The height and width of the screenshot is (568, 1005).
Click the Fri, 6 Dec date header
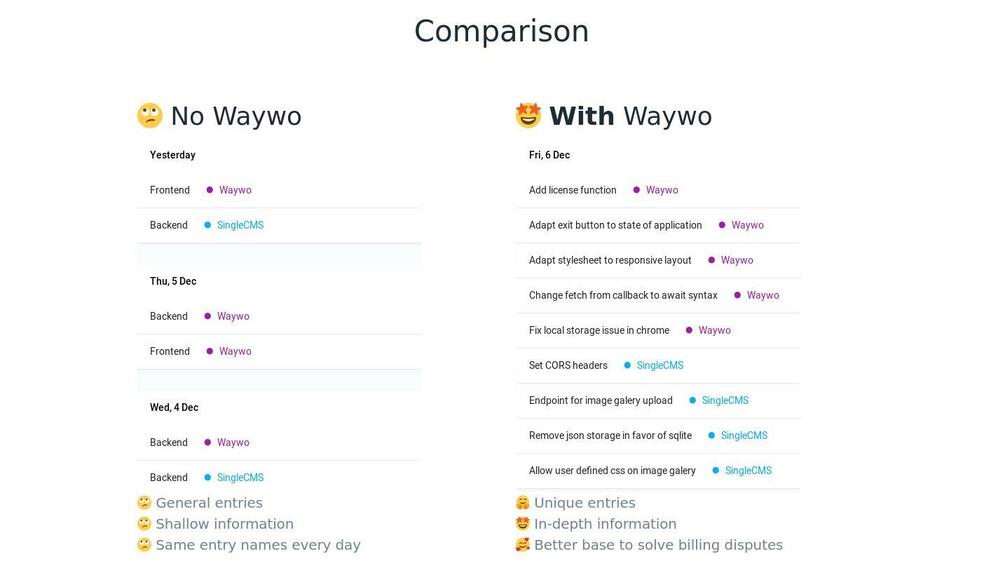(549, 155)
